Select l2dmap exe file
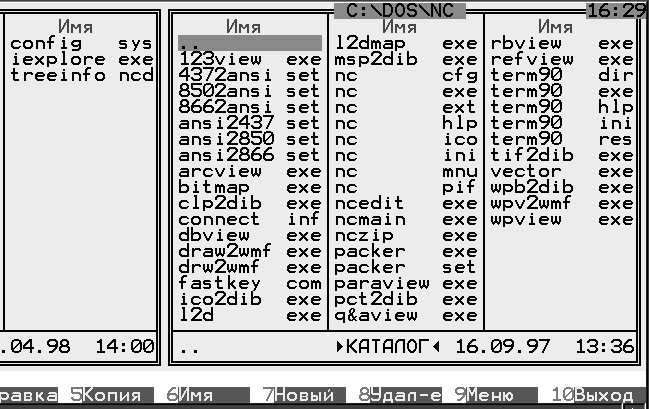Image resolution: width=649 pixels, height=409 pixels. (406, 43)
